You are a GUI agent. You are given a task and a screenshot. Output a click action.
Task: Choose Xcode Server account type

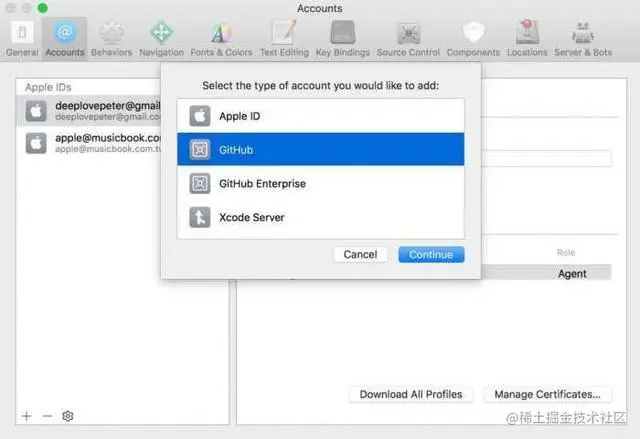point(321,217)
